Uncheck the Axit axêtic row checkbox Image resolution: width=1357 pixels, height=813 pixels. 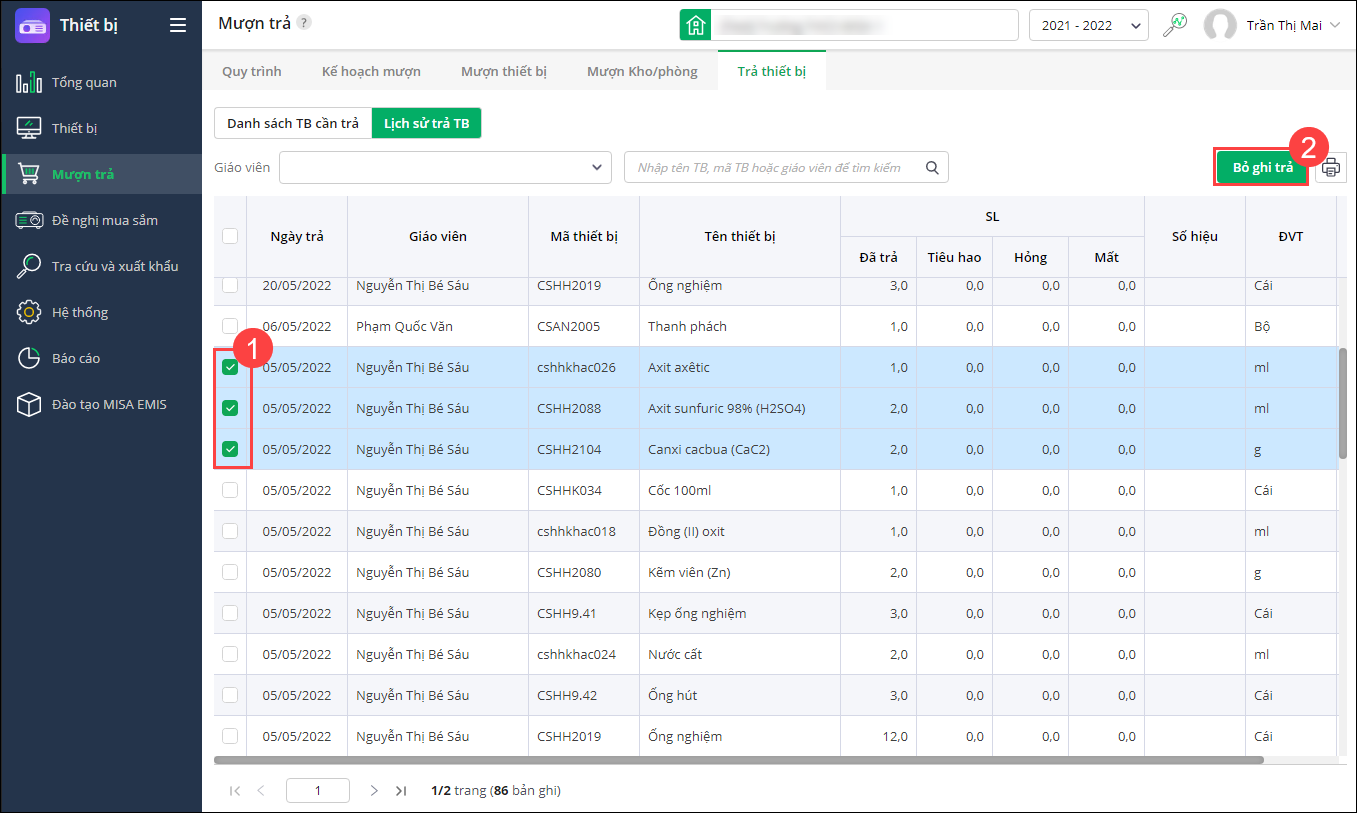(230, 367)
